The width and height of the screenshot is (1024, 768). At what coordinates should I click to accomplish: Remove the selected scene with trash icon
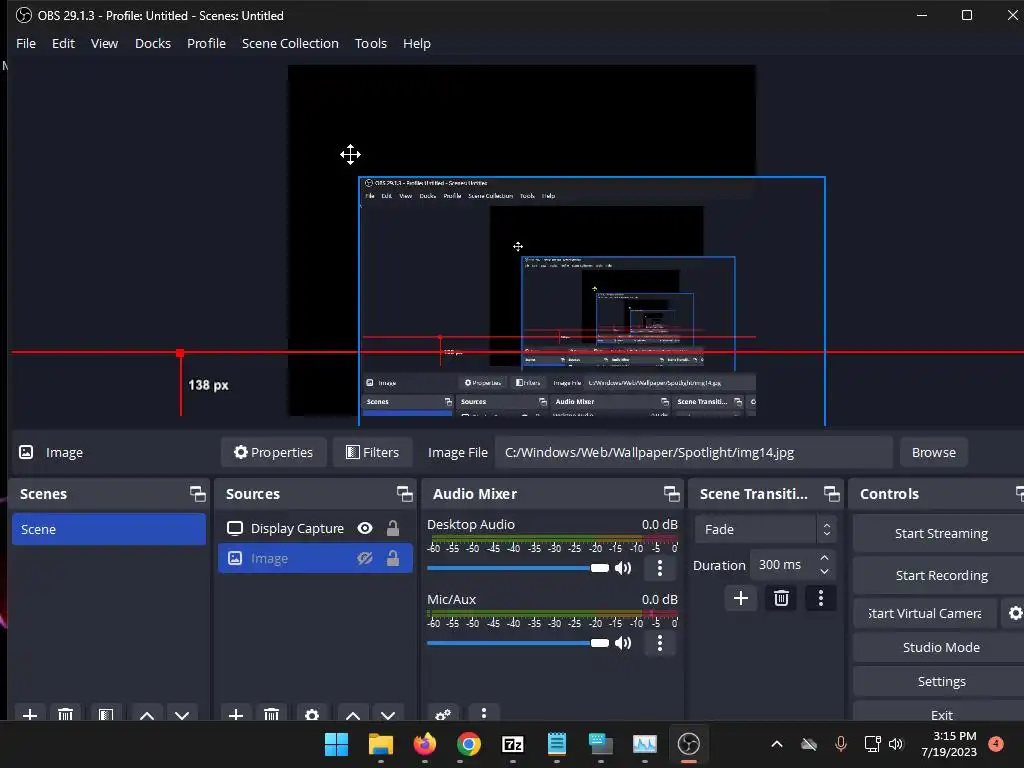tap(65, 714)
